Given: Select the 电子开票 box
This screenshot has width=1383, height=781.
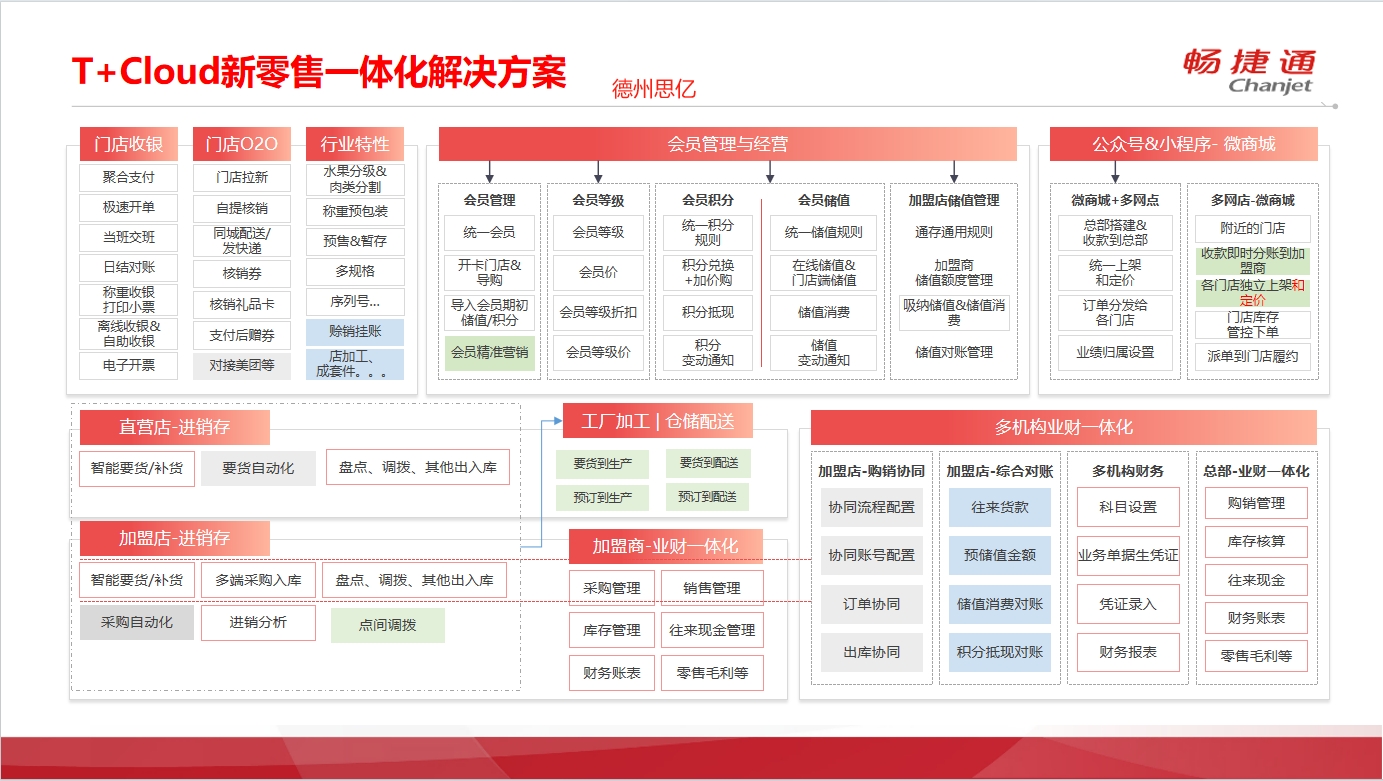Looking at the screenshot, I should [129, 365].
